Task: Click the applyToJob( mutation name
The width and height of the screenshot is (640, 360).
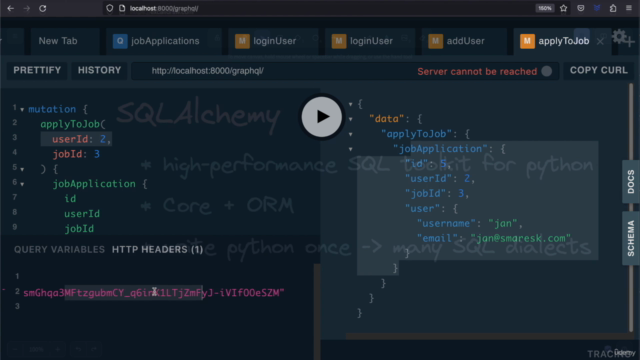Action: 73,124
